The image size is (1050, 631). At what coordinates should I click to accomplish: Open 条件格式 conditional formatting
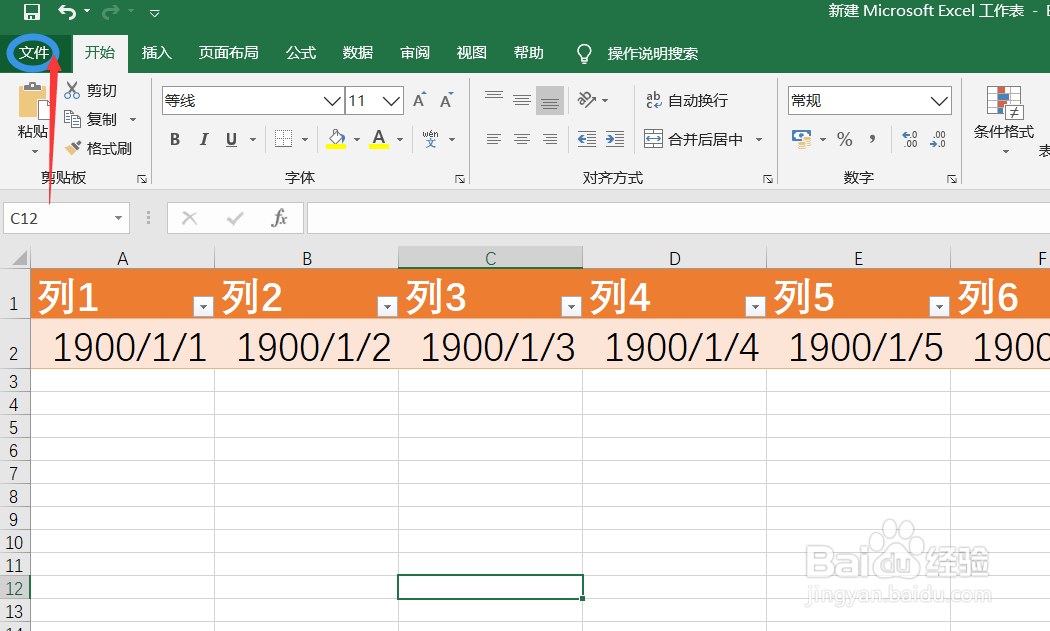pos(1004,120)
